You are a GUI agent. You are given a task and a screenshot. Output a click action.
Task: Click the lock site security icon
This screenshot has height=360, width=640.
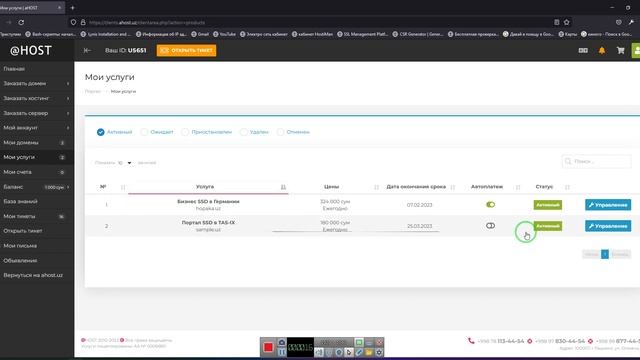(83, 22)
